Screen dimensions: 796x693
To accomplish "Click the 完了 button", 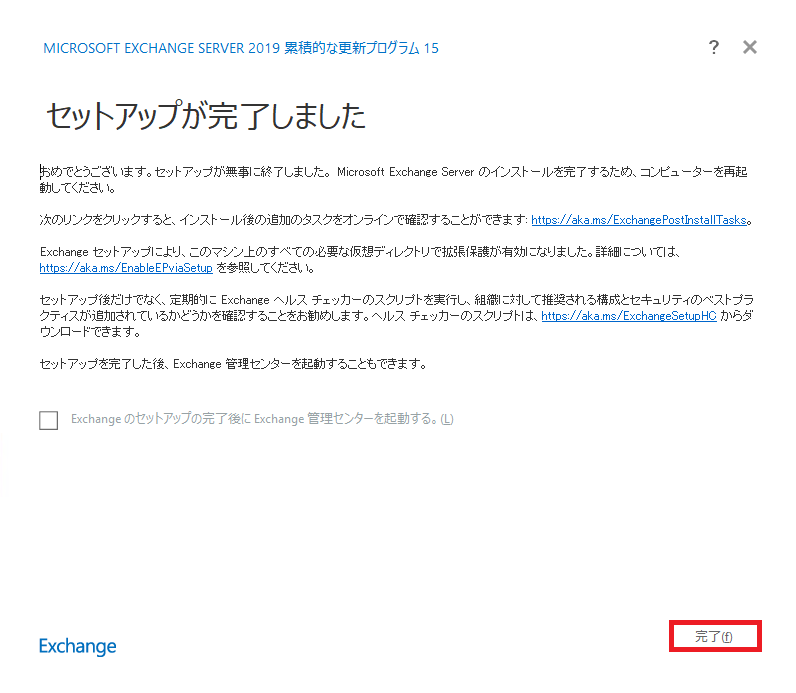I will point(715,636).
